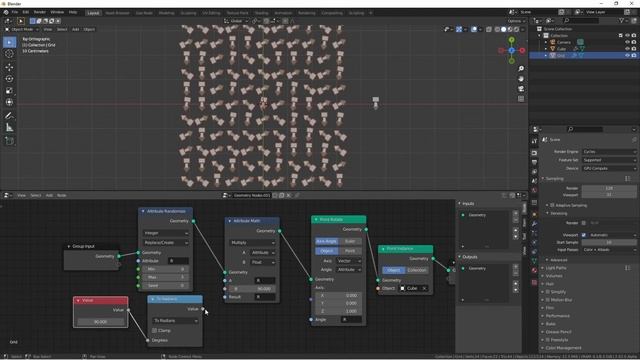
Task: Expand the Camera item in outliner
Action: (x=546, y=42)
